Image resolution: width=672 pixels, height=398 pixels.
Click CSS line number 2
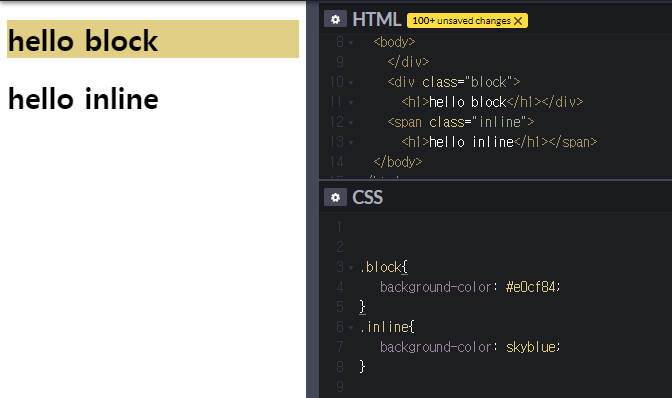click(340, 247)
